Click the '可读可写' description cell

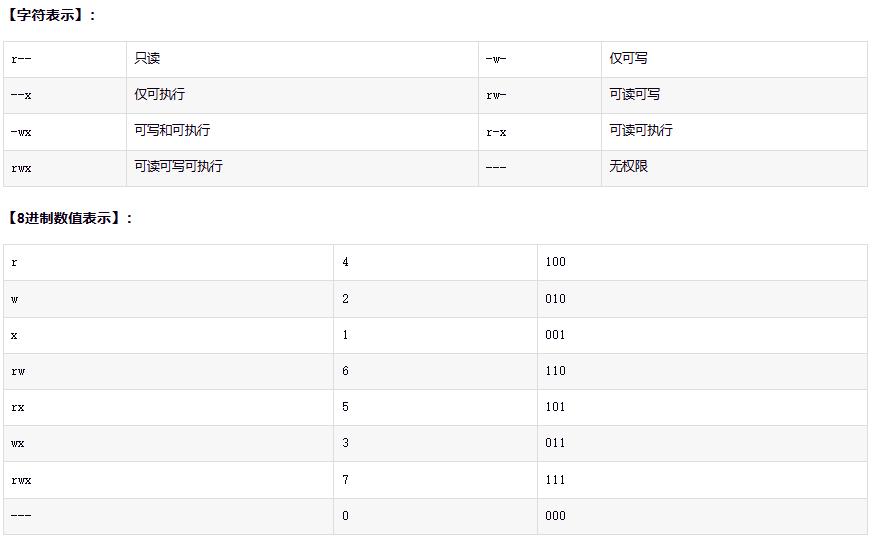coord(635,95)
